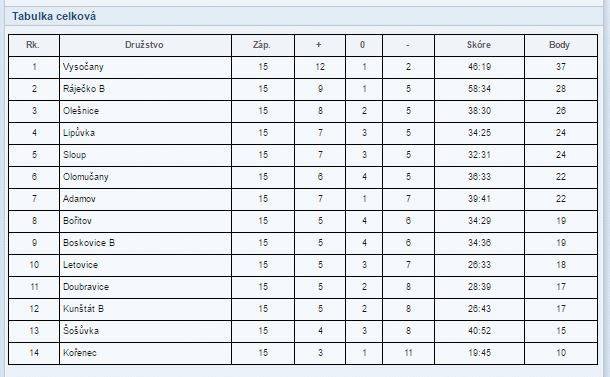Click team name Olomučany
This screenshot has width=610, height=377.
click(86, 177)
